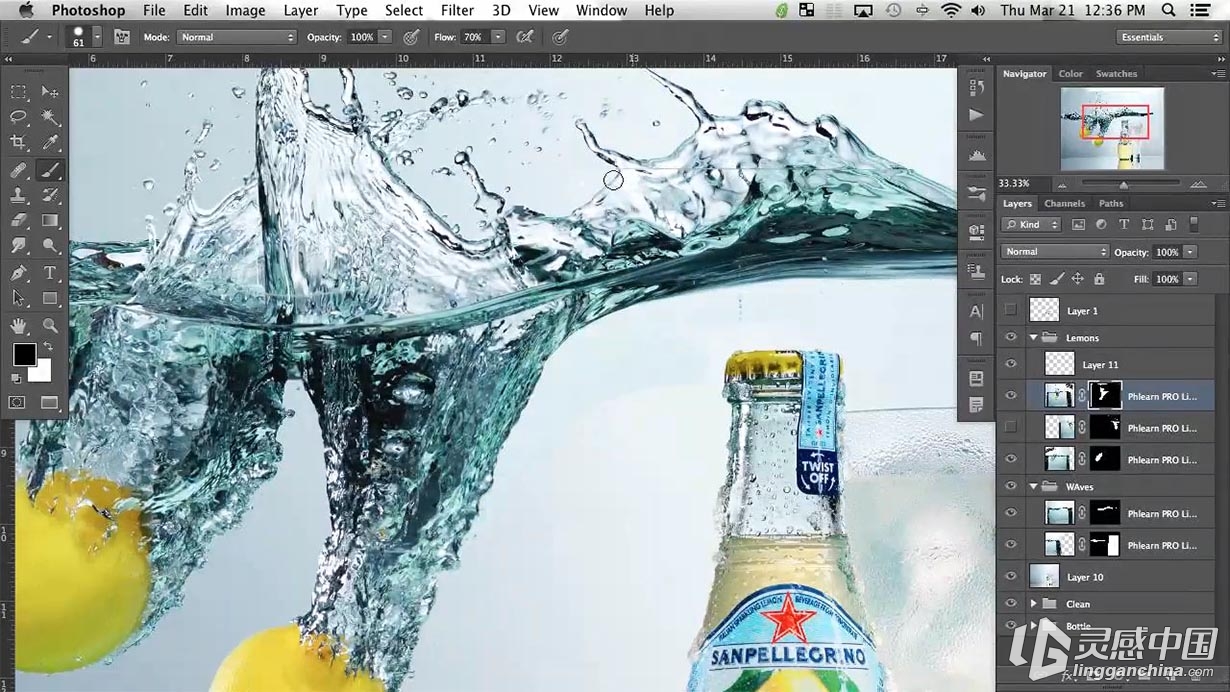Swap foreground and background colors
Image resolution: width=1230 pixels, height=692 pixels.
click(x=47, y=346)
